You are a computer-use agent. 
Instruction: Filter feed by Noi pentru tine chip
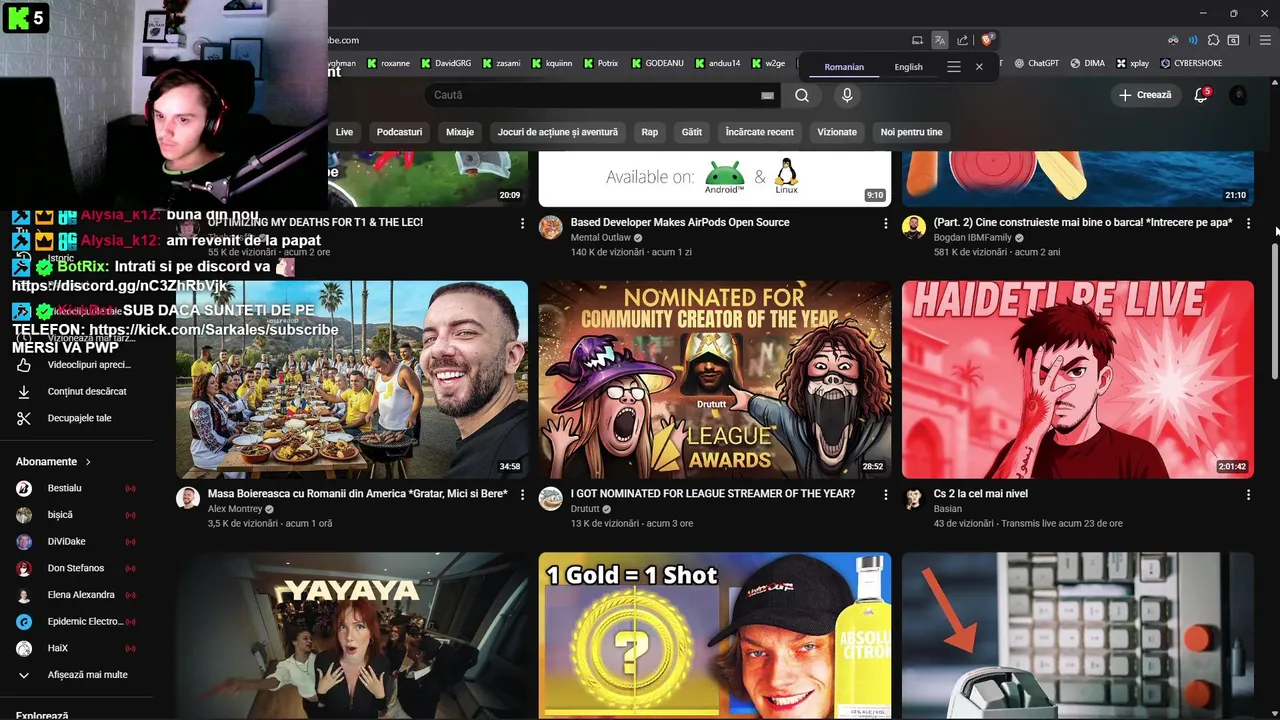pos(912,132)
